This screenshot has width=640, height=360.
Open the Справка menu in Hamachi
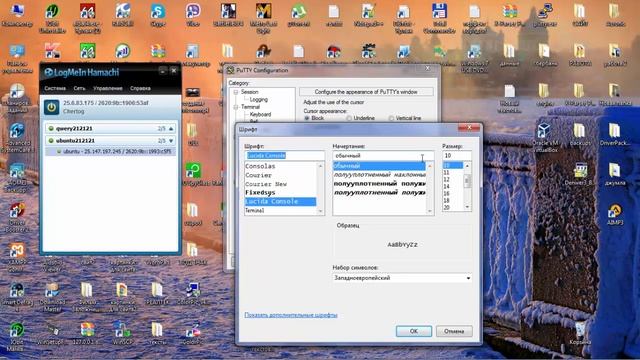pyautogui.click(x=140, y=88)
